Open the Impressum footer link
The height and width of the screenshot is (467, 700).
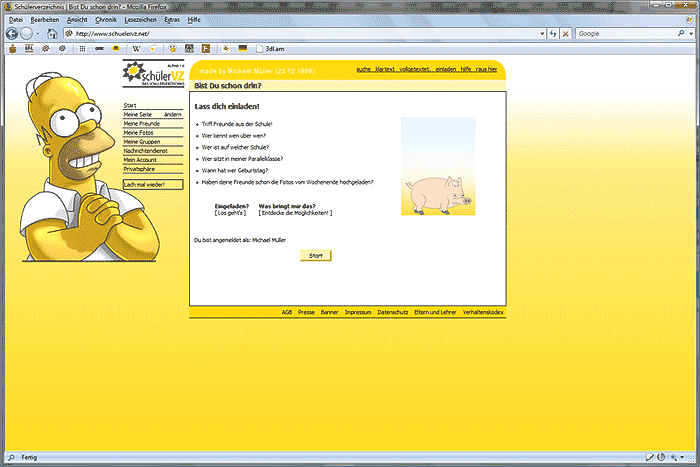[x=358, y=312]
